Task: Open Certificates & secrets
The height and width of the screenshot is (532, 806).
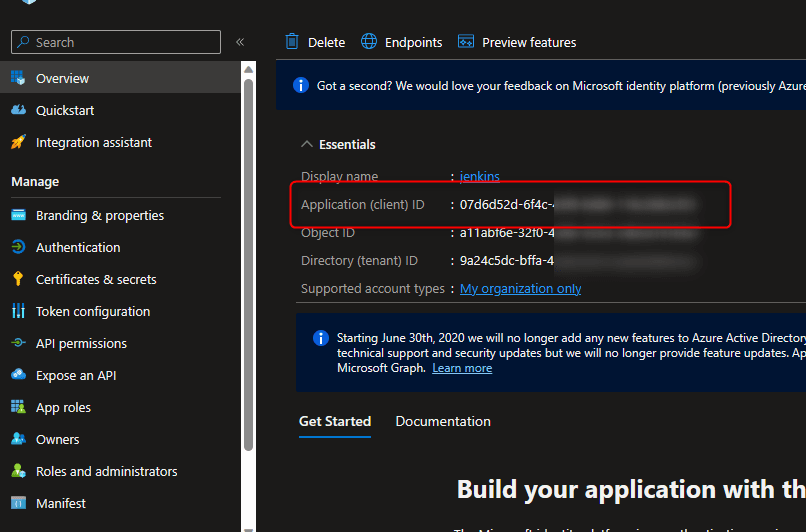Action: [96, 279]
